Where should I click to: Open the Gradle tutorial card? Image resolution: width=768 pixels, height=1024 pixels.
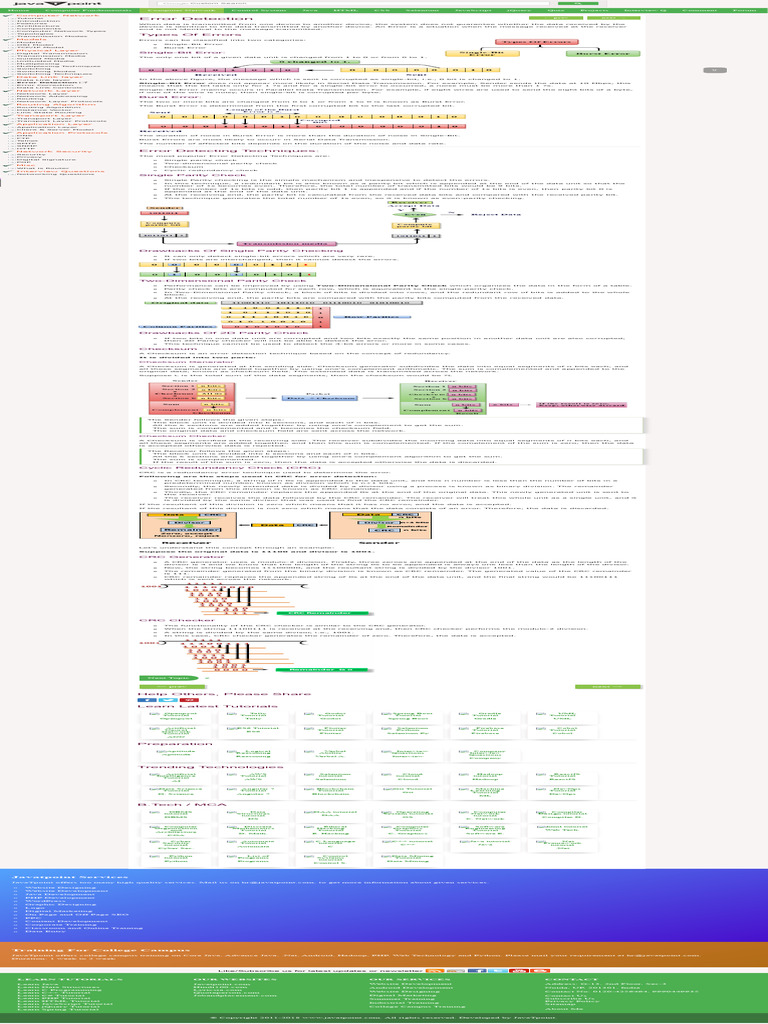(486, 716)
